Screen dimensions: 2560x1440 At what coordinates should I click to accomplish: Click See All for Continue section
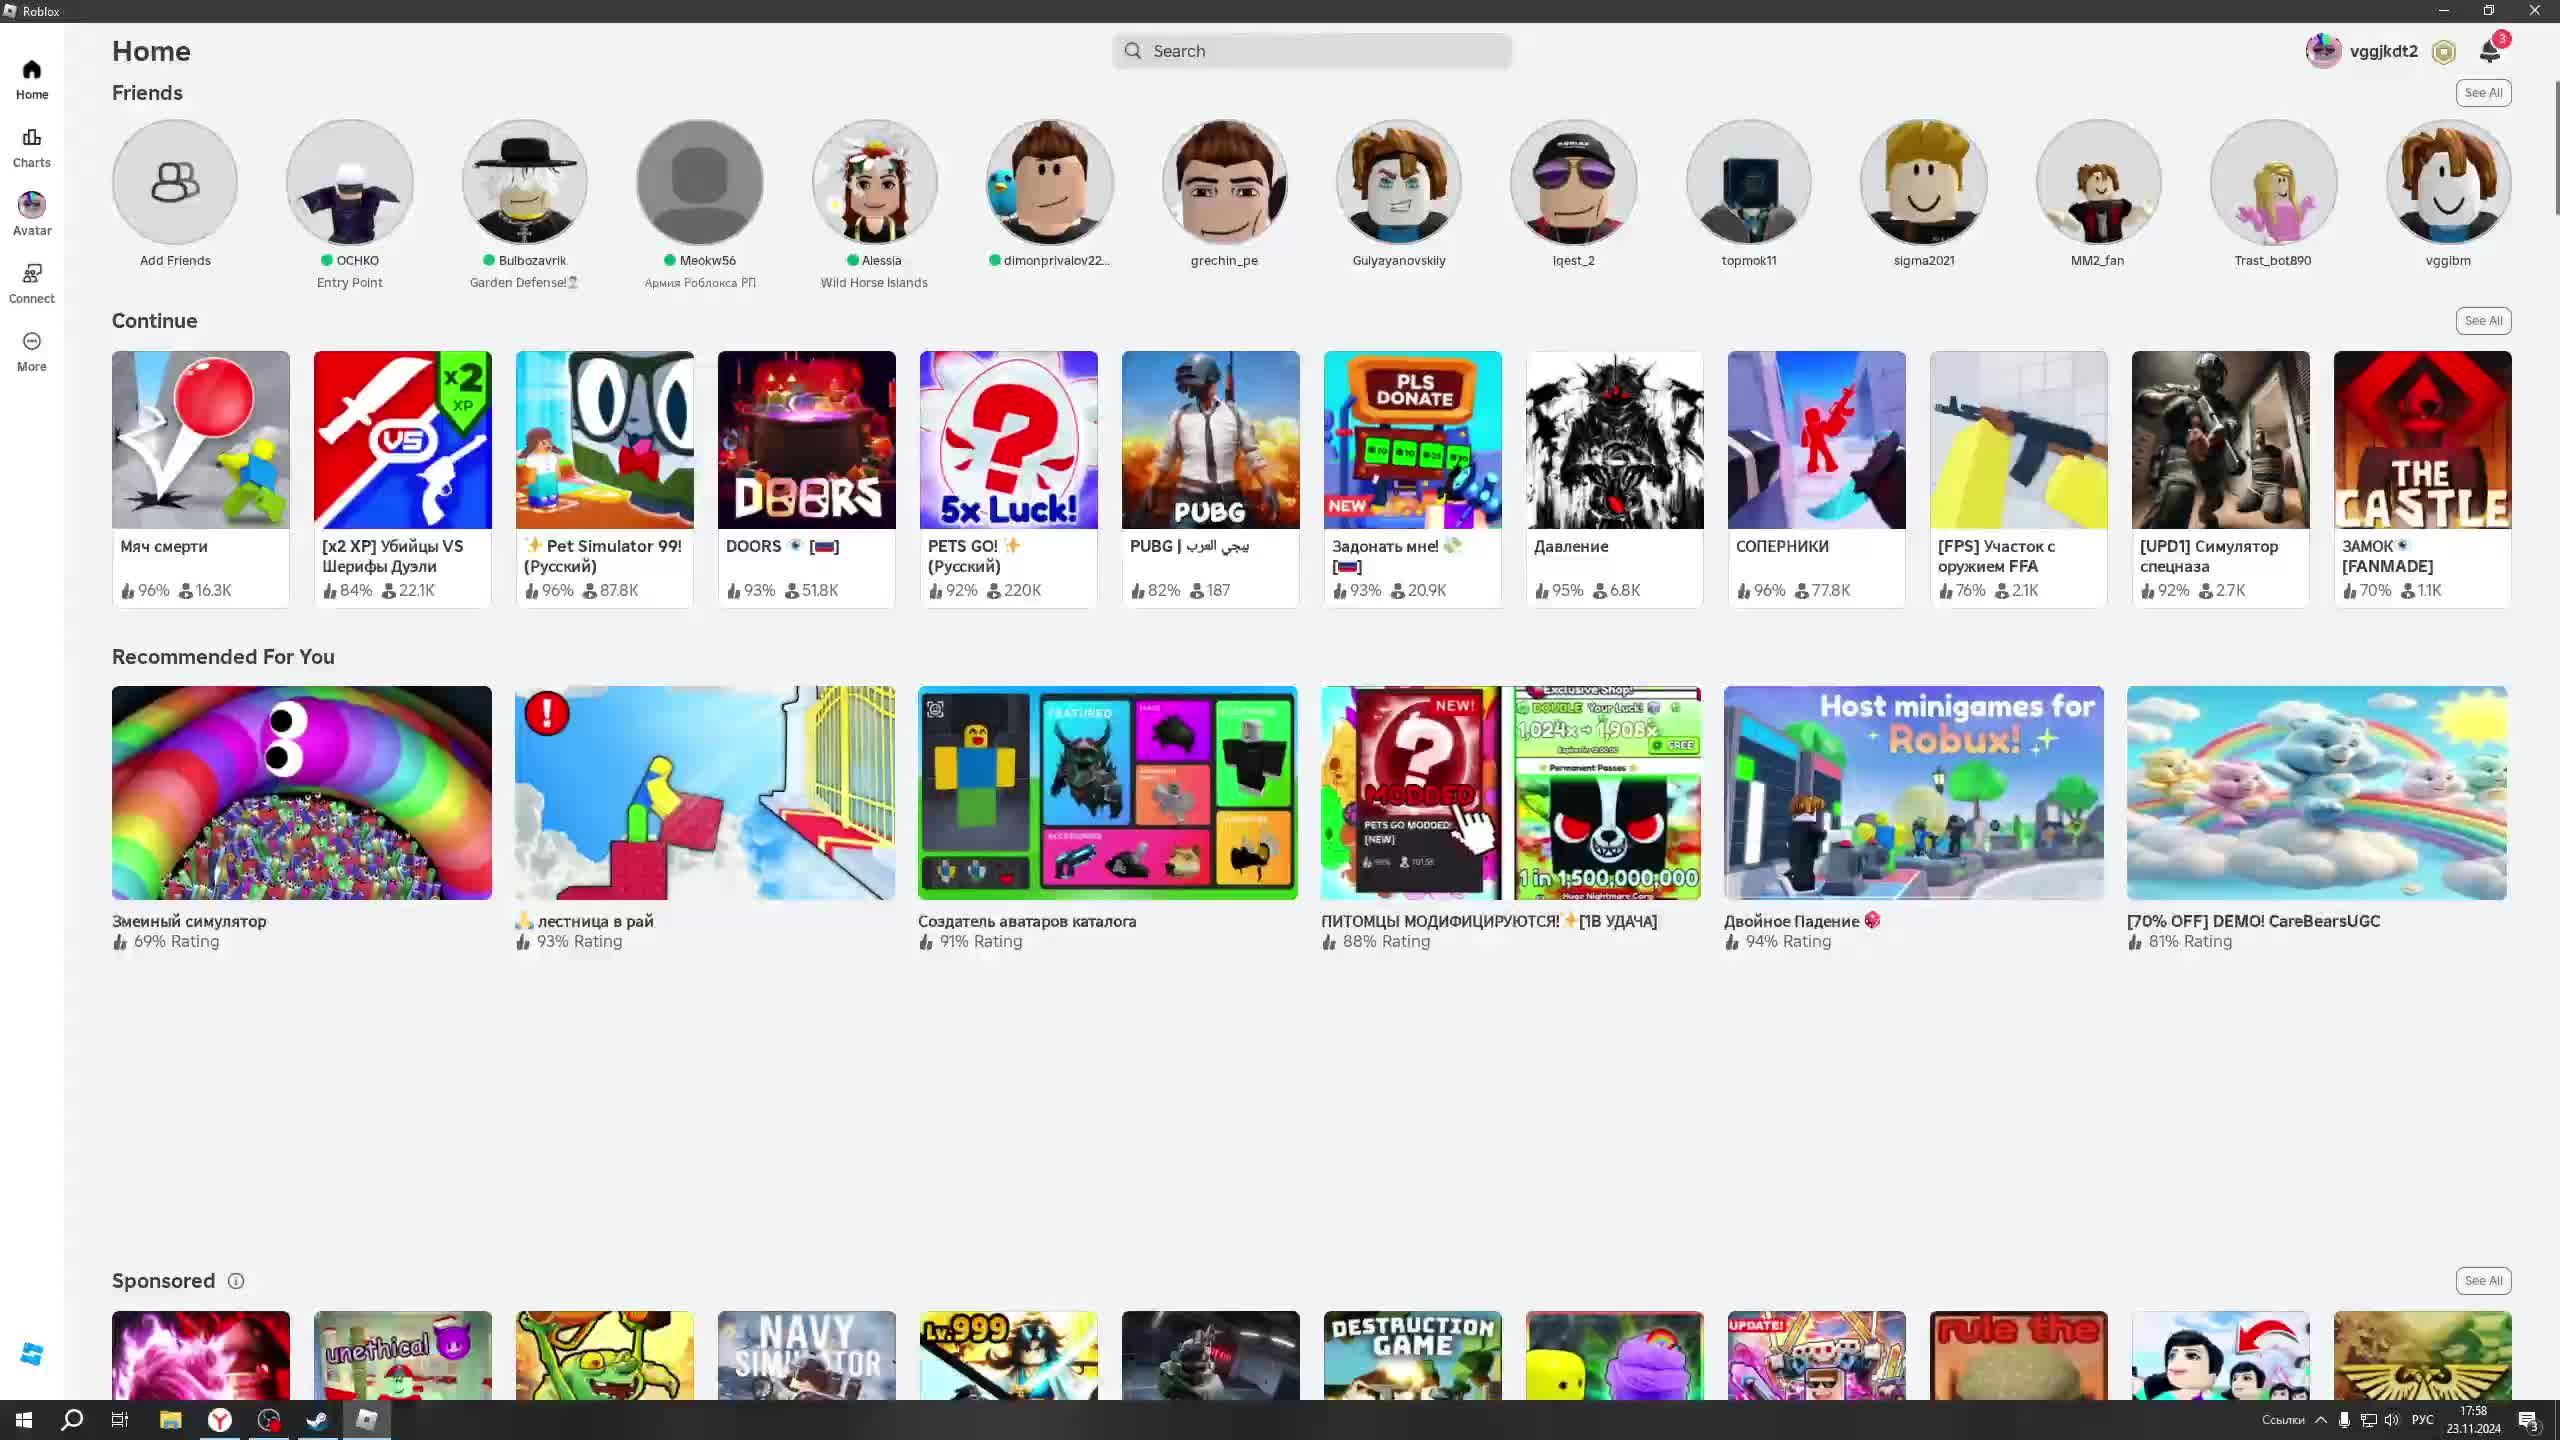[2483, 321]
